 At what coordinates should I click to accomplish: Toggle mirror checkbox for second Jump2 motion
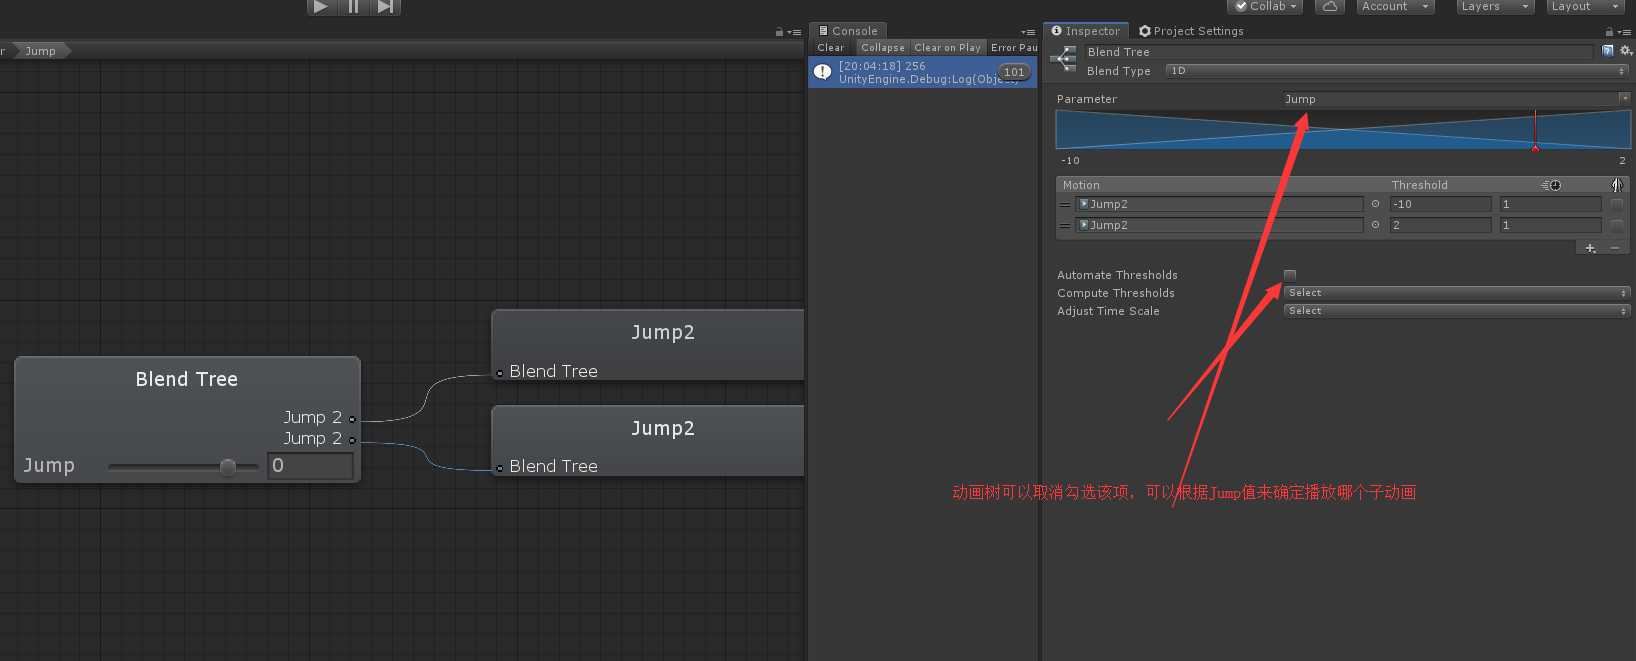(1616, 225)
